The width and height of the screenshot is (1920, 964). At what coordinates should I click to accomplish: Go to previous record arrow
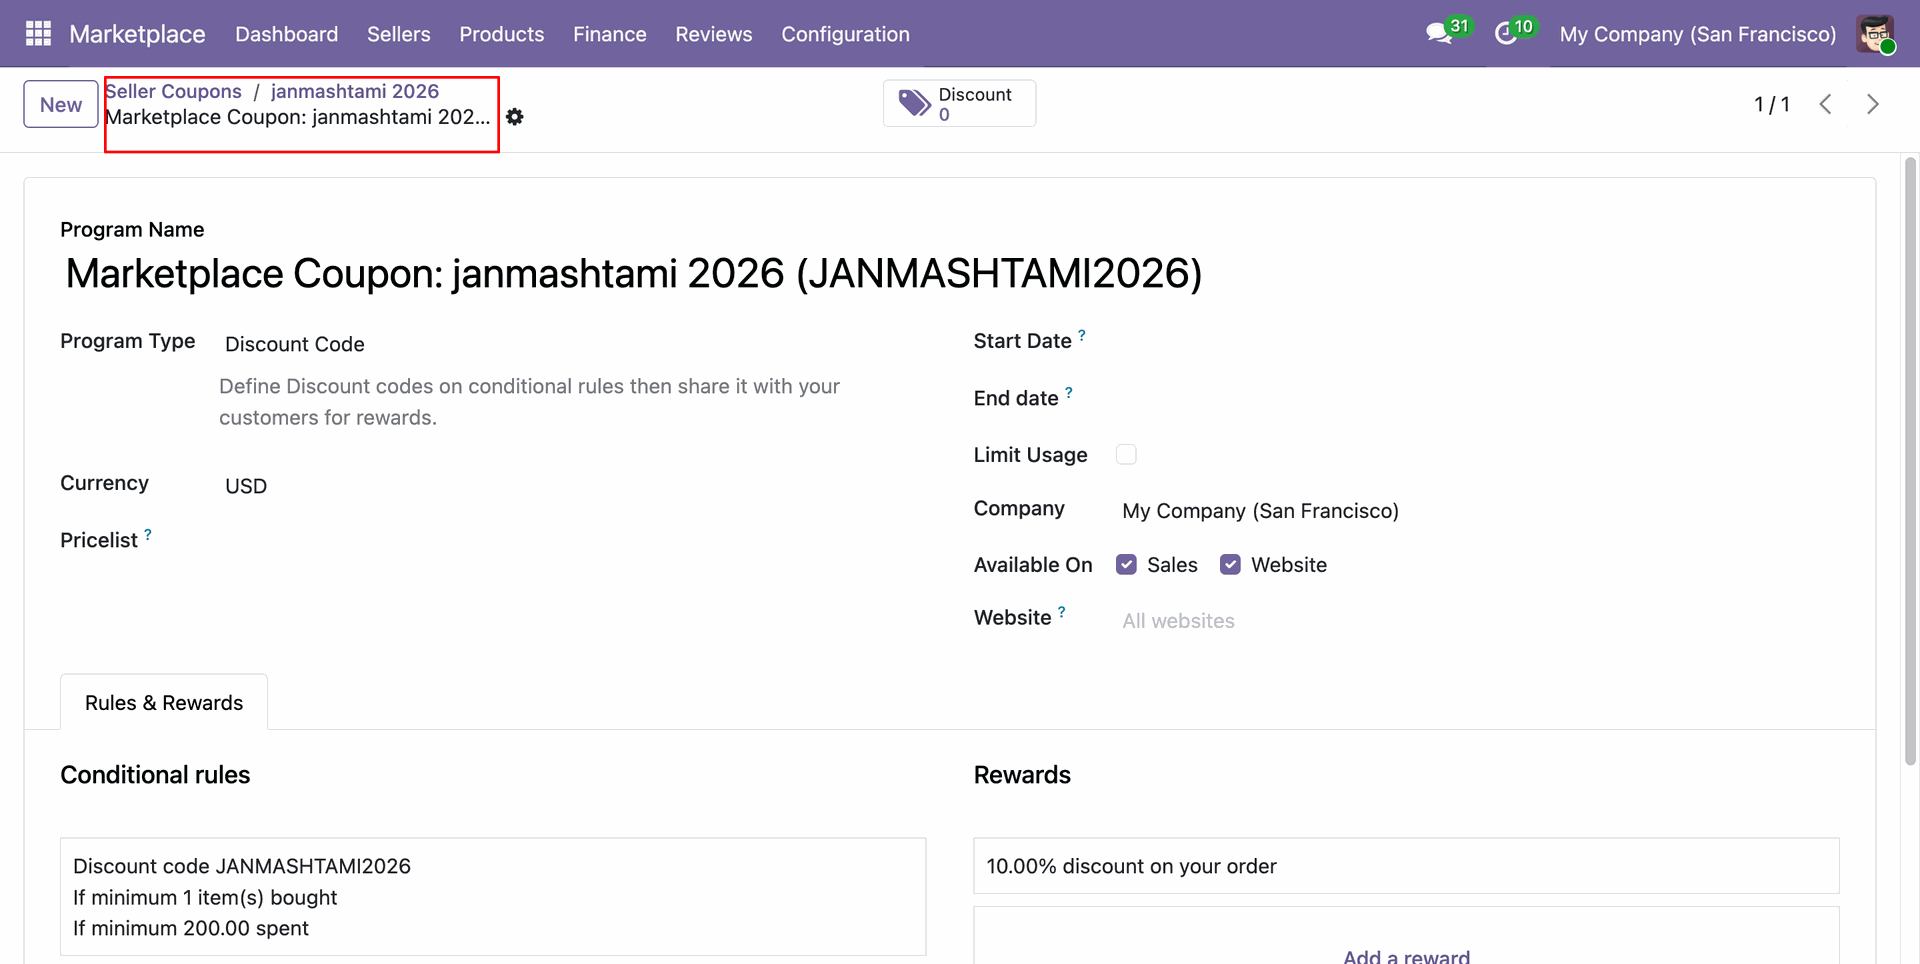[x=1826, y=104]
